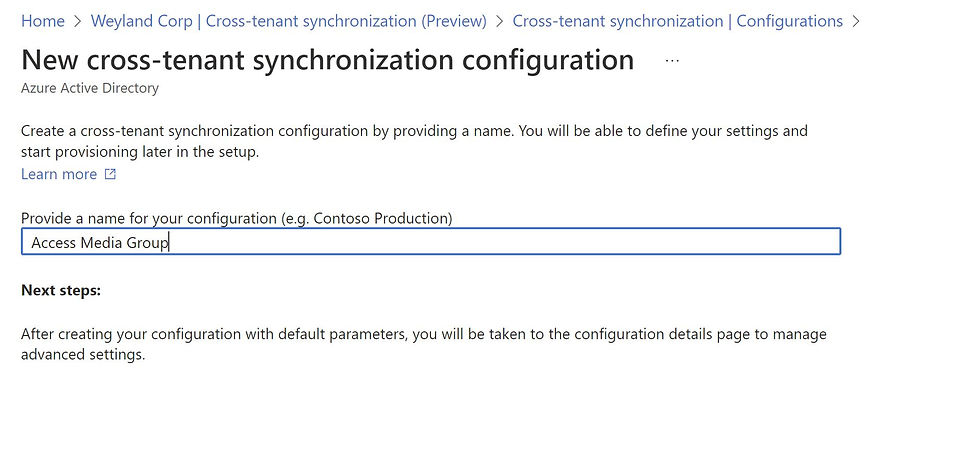Viewport: 980px width, 471px height.
Task: Click the 'Contoso Production' example hint text
Action: click(381, 219)
